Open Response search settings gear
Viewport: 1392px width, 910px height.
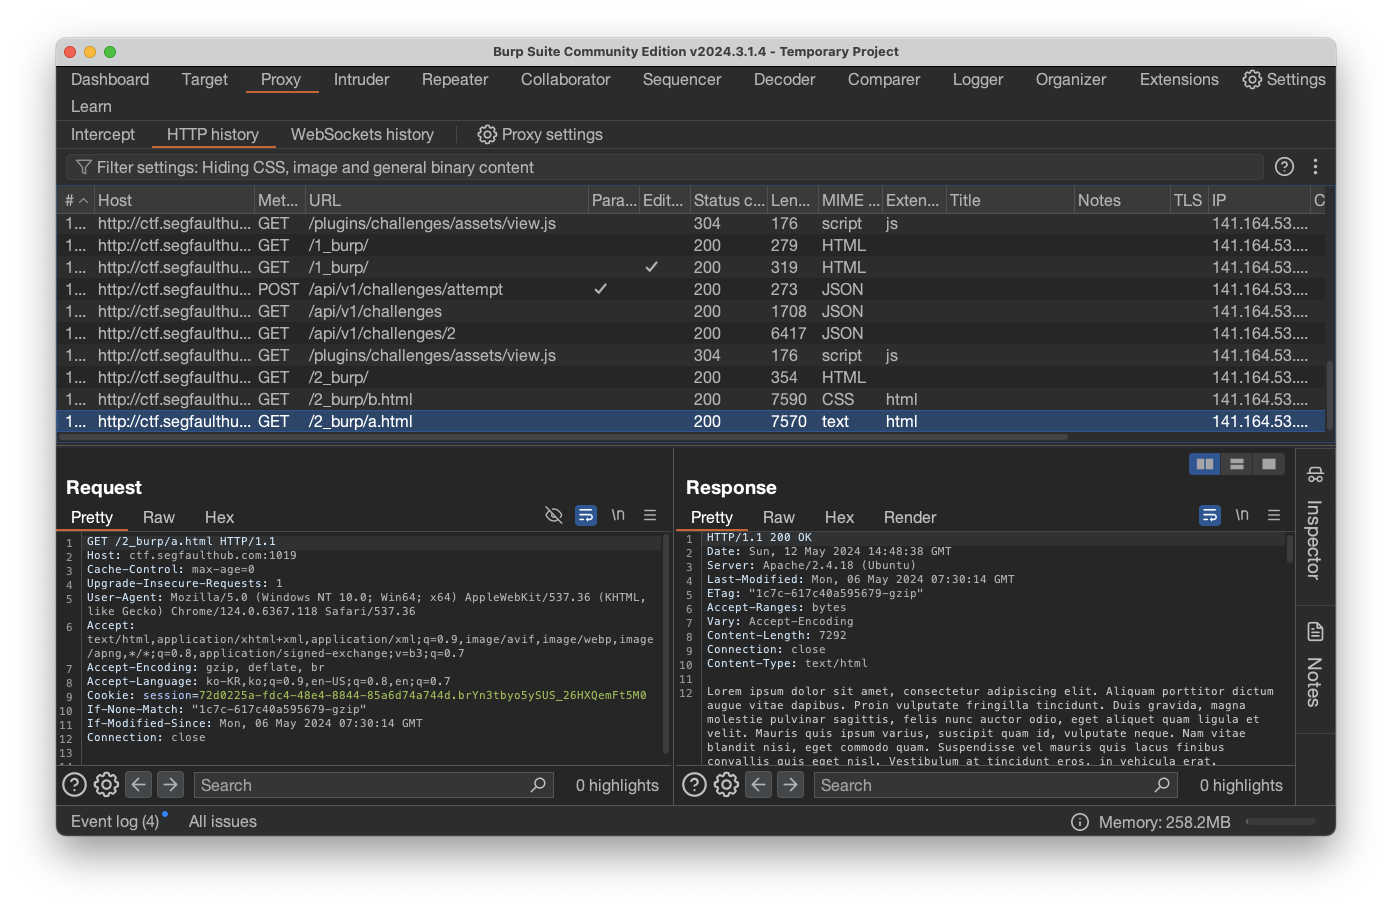[x=726, y=785]
